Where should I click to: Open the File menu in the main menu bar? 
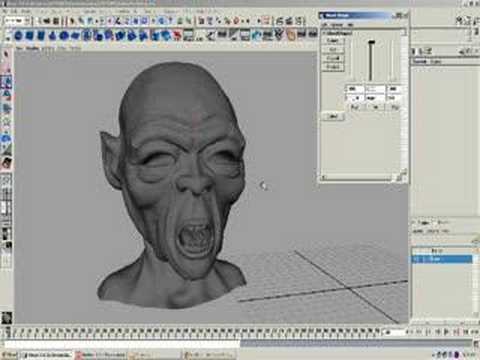[5, 11]
